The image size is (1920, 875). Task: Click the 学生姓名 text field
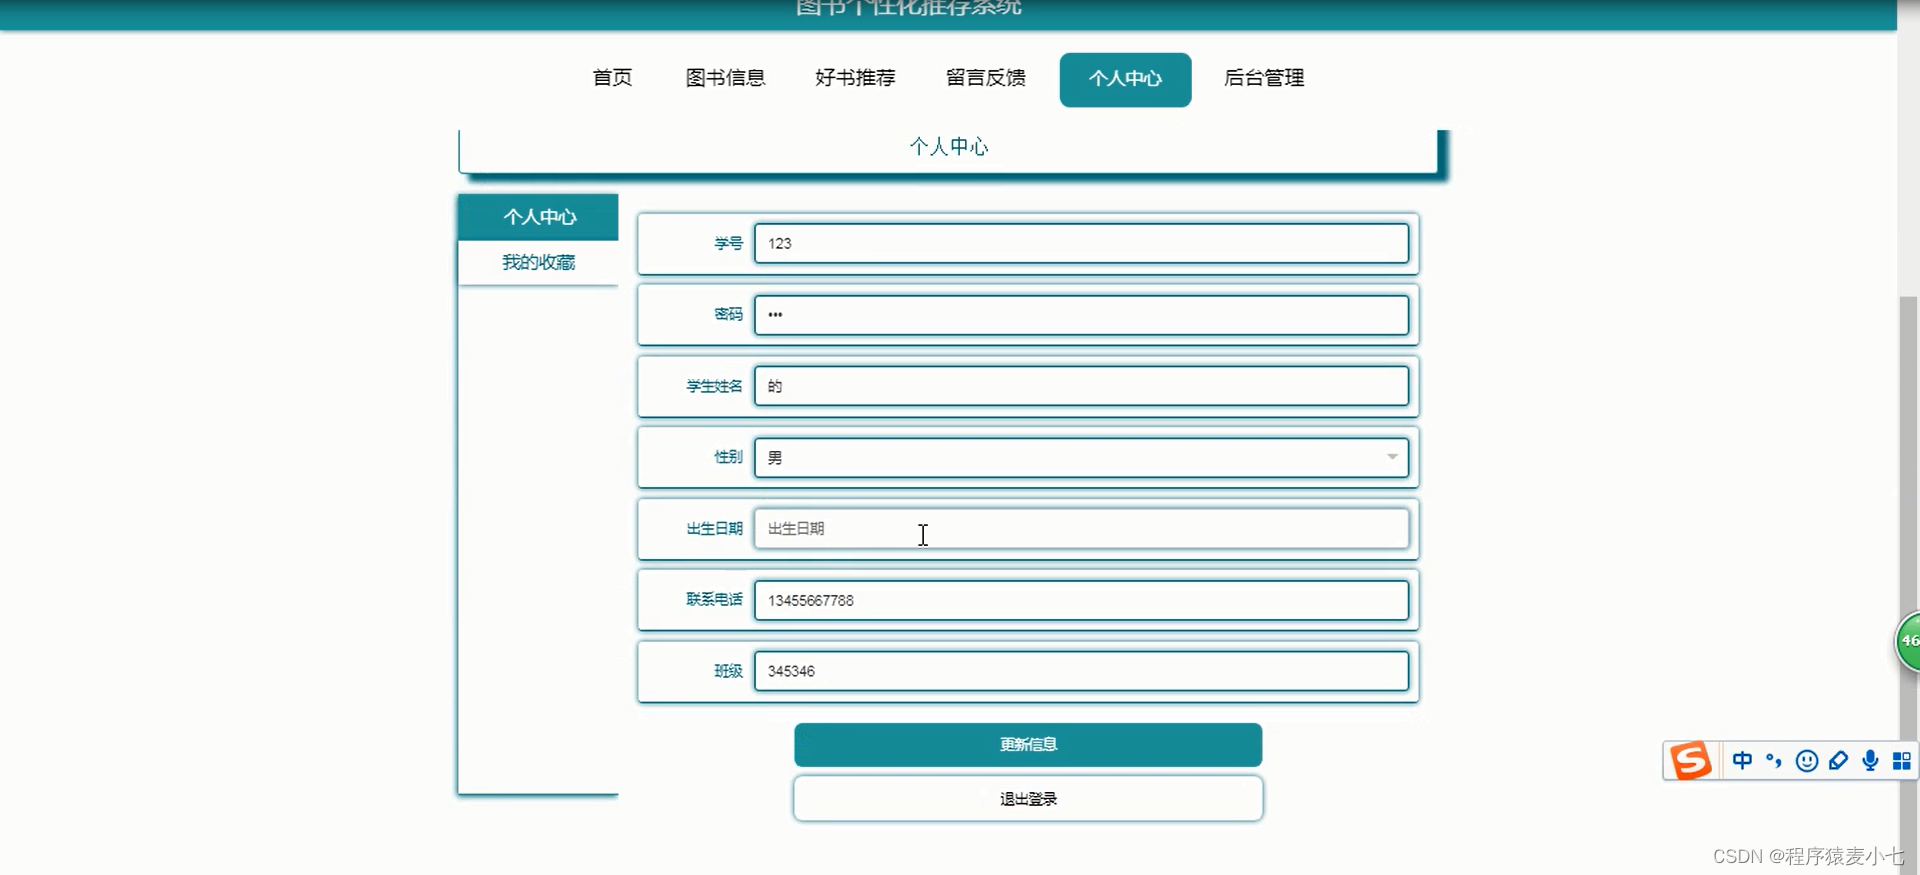(1081, 386)
